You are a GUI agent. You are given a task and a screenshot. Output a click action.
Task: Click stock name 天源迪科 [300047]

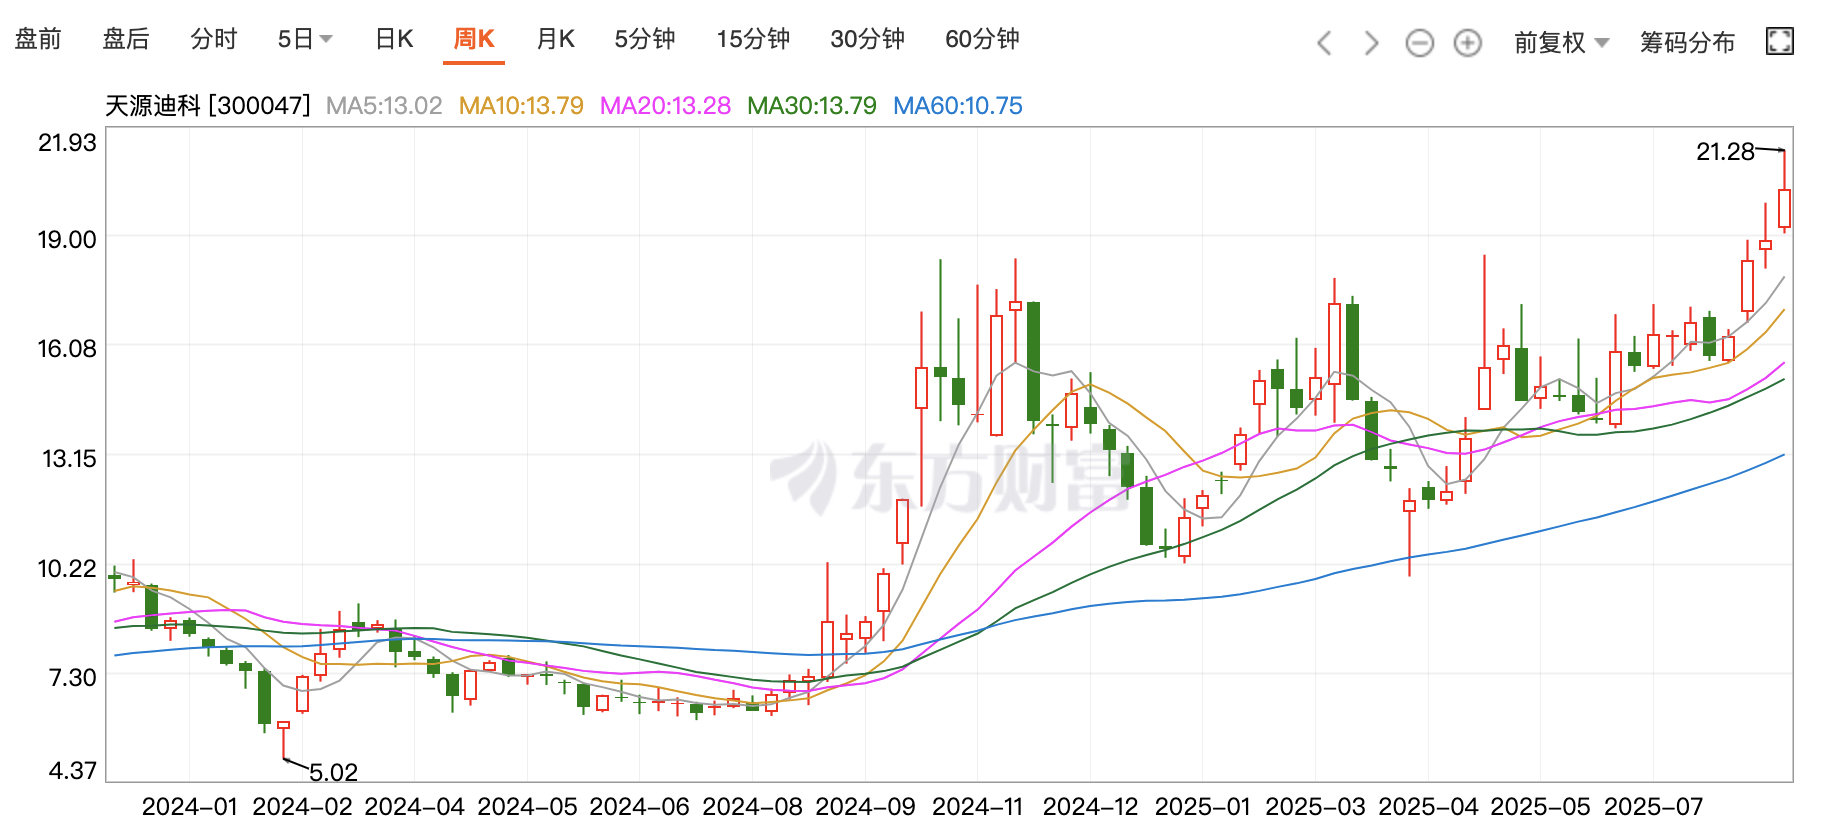point(208,106)
